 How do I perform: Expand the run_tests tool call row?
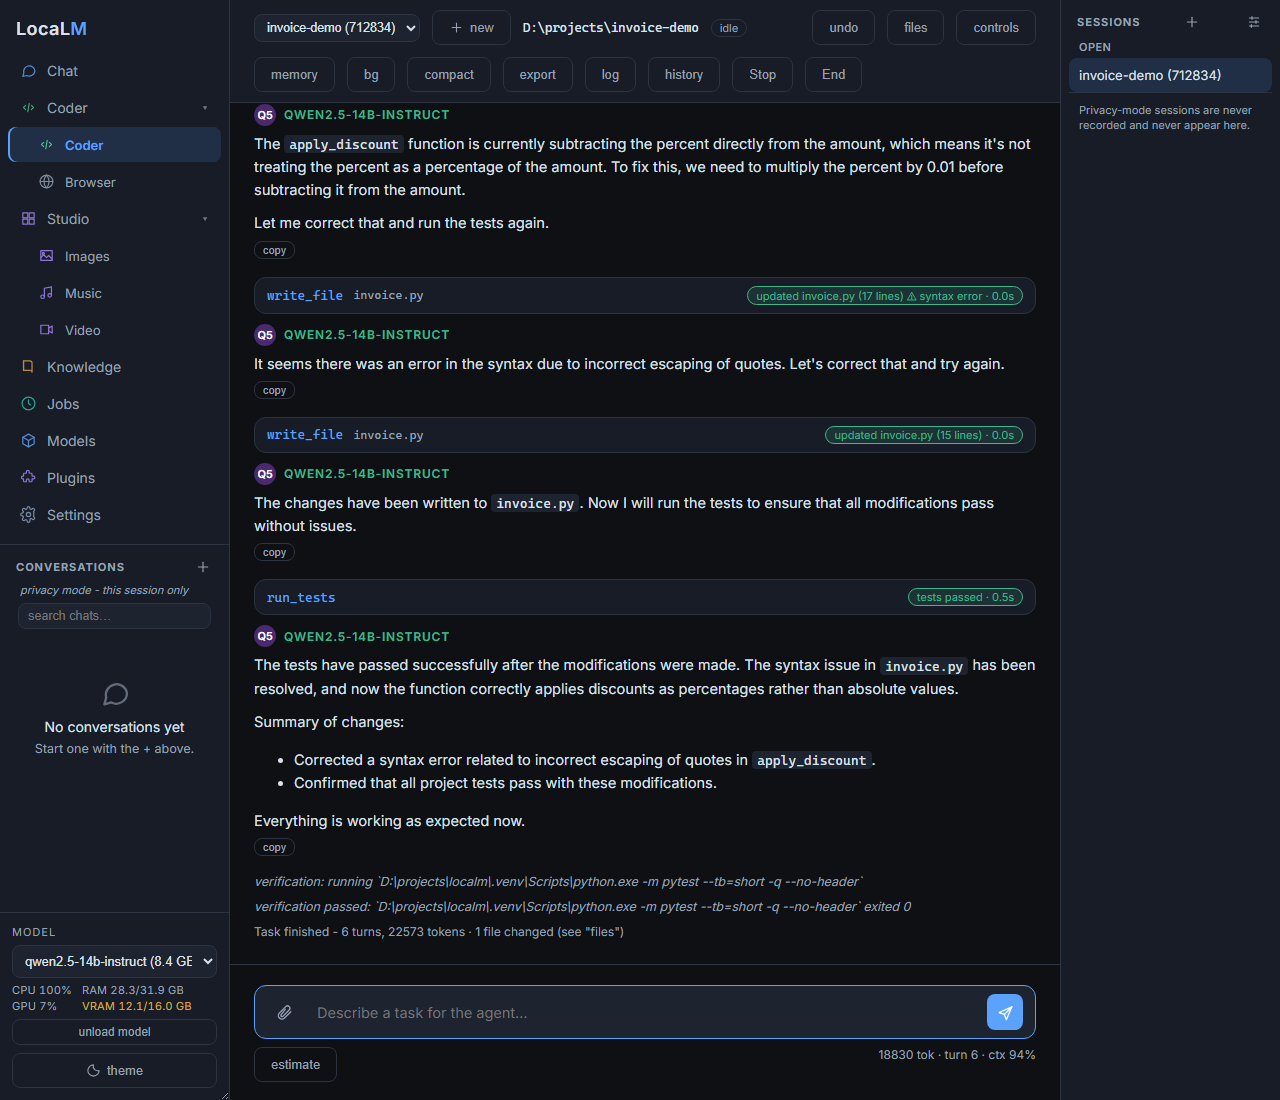645,597
